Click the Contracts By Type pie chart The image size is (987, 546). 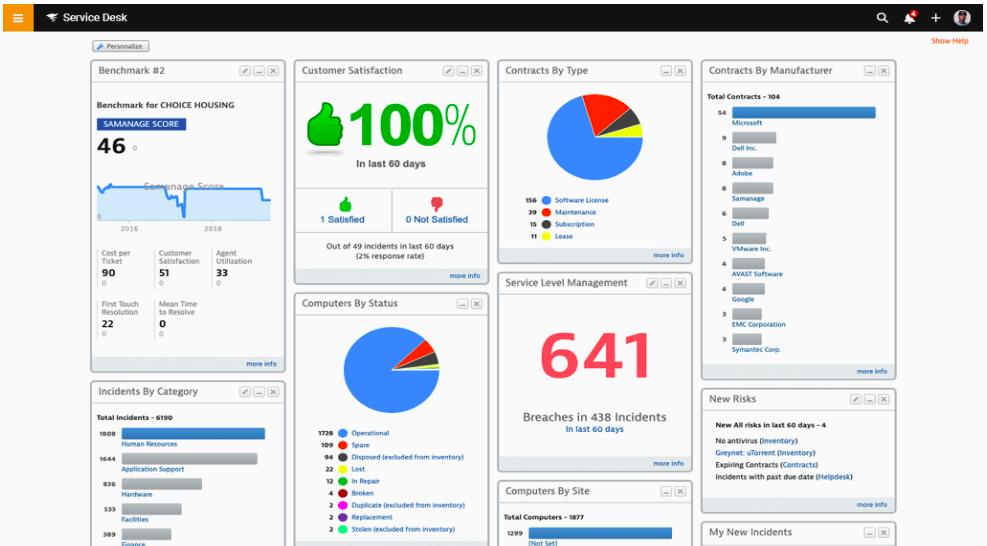click(595, 137)
